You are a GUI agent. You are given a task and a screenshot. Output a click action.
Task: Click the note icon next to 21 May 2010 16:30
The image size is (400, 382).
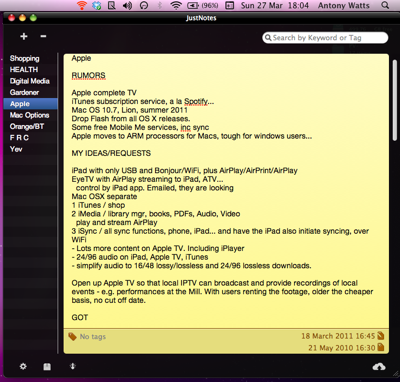(x=380, y=347)
